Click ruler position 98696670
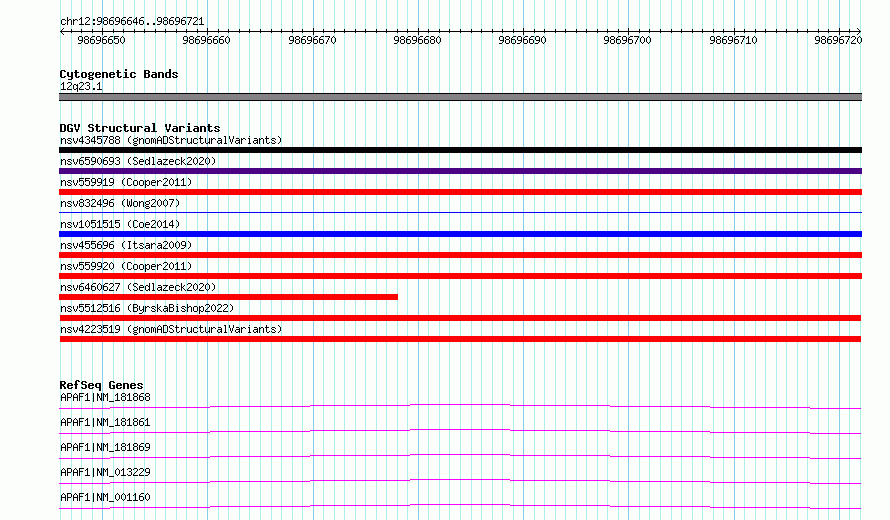Screen dimensions: 890x520 coord(312,40)
